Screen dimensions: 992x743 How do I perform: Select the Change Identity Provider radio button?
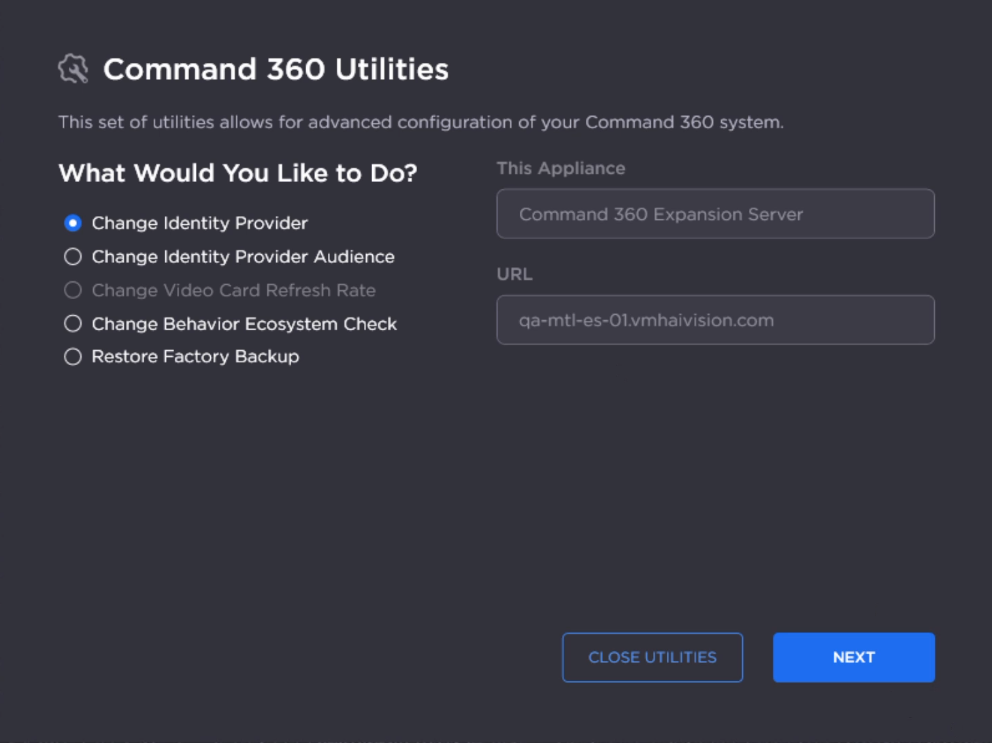point(71,223)
